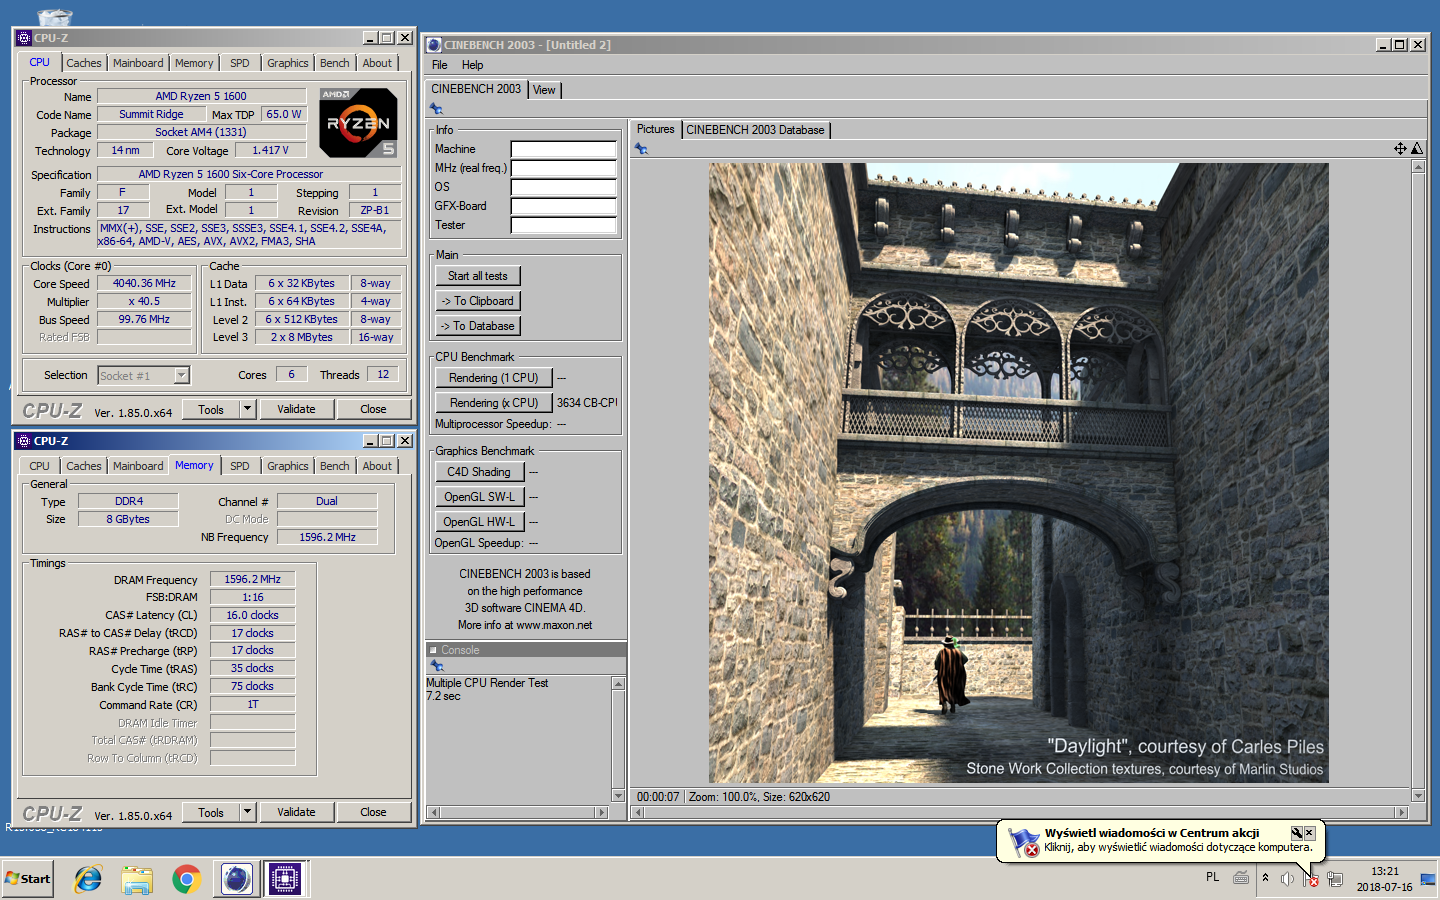The width and height of the screenshot is (1440, 900).
Task: Click the keyboard icon next to PL
Action: (1240, 878)
